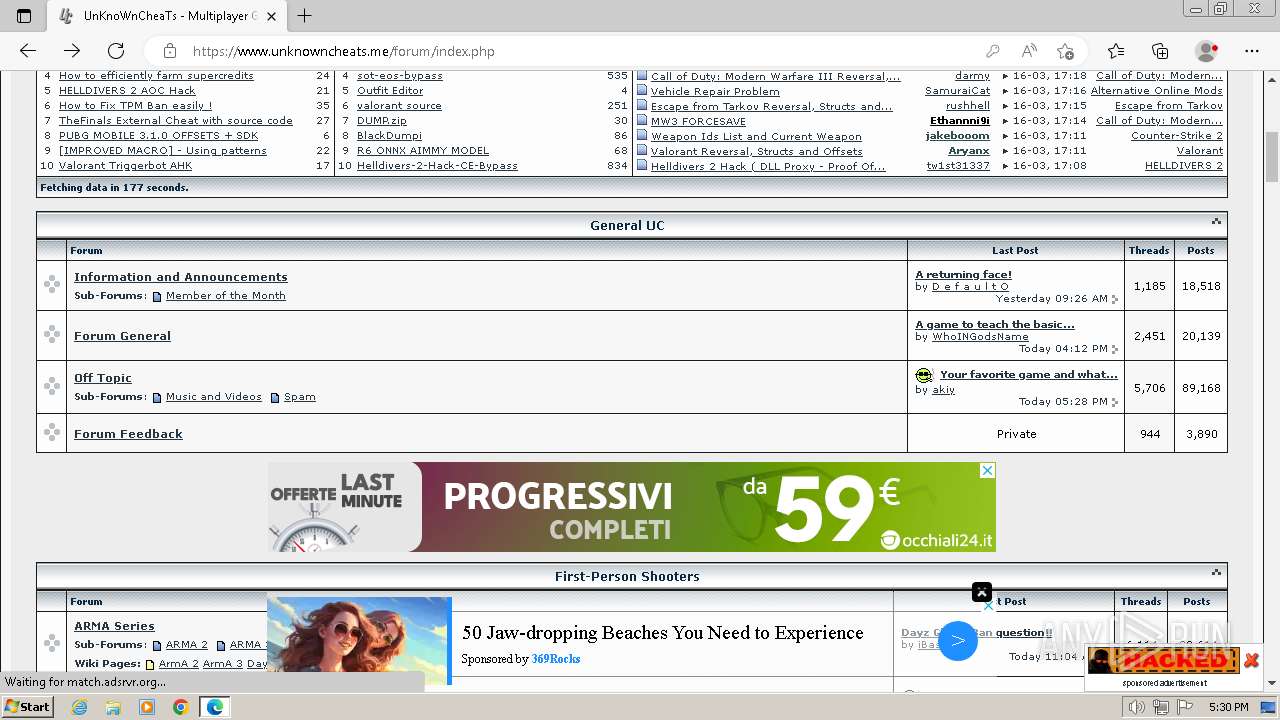The image size is (1280, 720).
Task: Open the Windows Start button
Action: click(x=27, y=707)
